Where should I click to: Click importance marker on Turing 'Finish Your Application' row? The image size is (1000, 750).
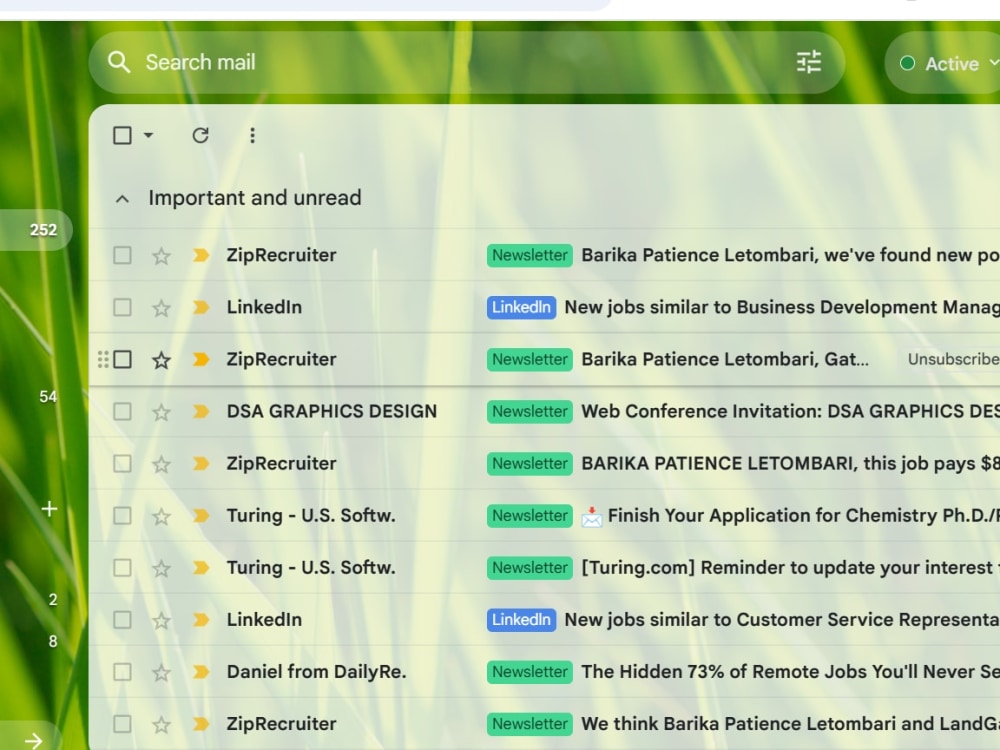(201, 515)
